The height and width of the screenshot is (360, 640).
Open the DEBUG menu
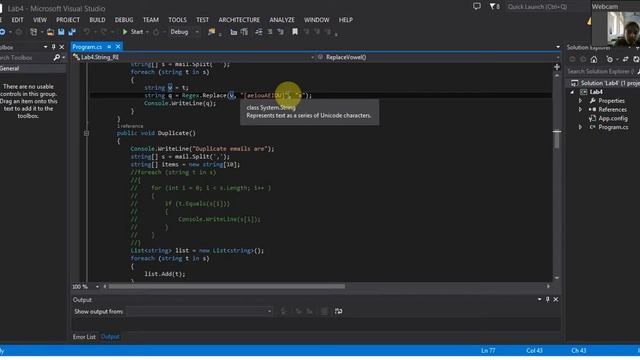[x=124, y=20]
